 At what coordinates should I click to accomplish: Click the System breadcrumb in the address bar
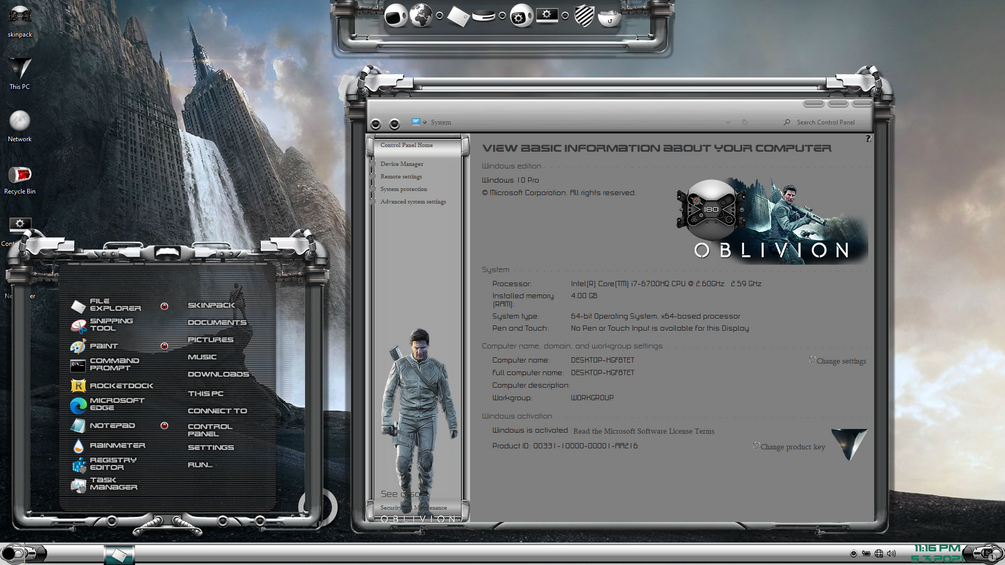[441, 122]
